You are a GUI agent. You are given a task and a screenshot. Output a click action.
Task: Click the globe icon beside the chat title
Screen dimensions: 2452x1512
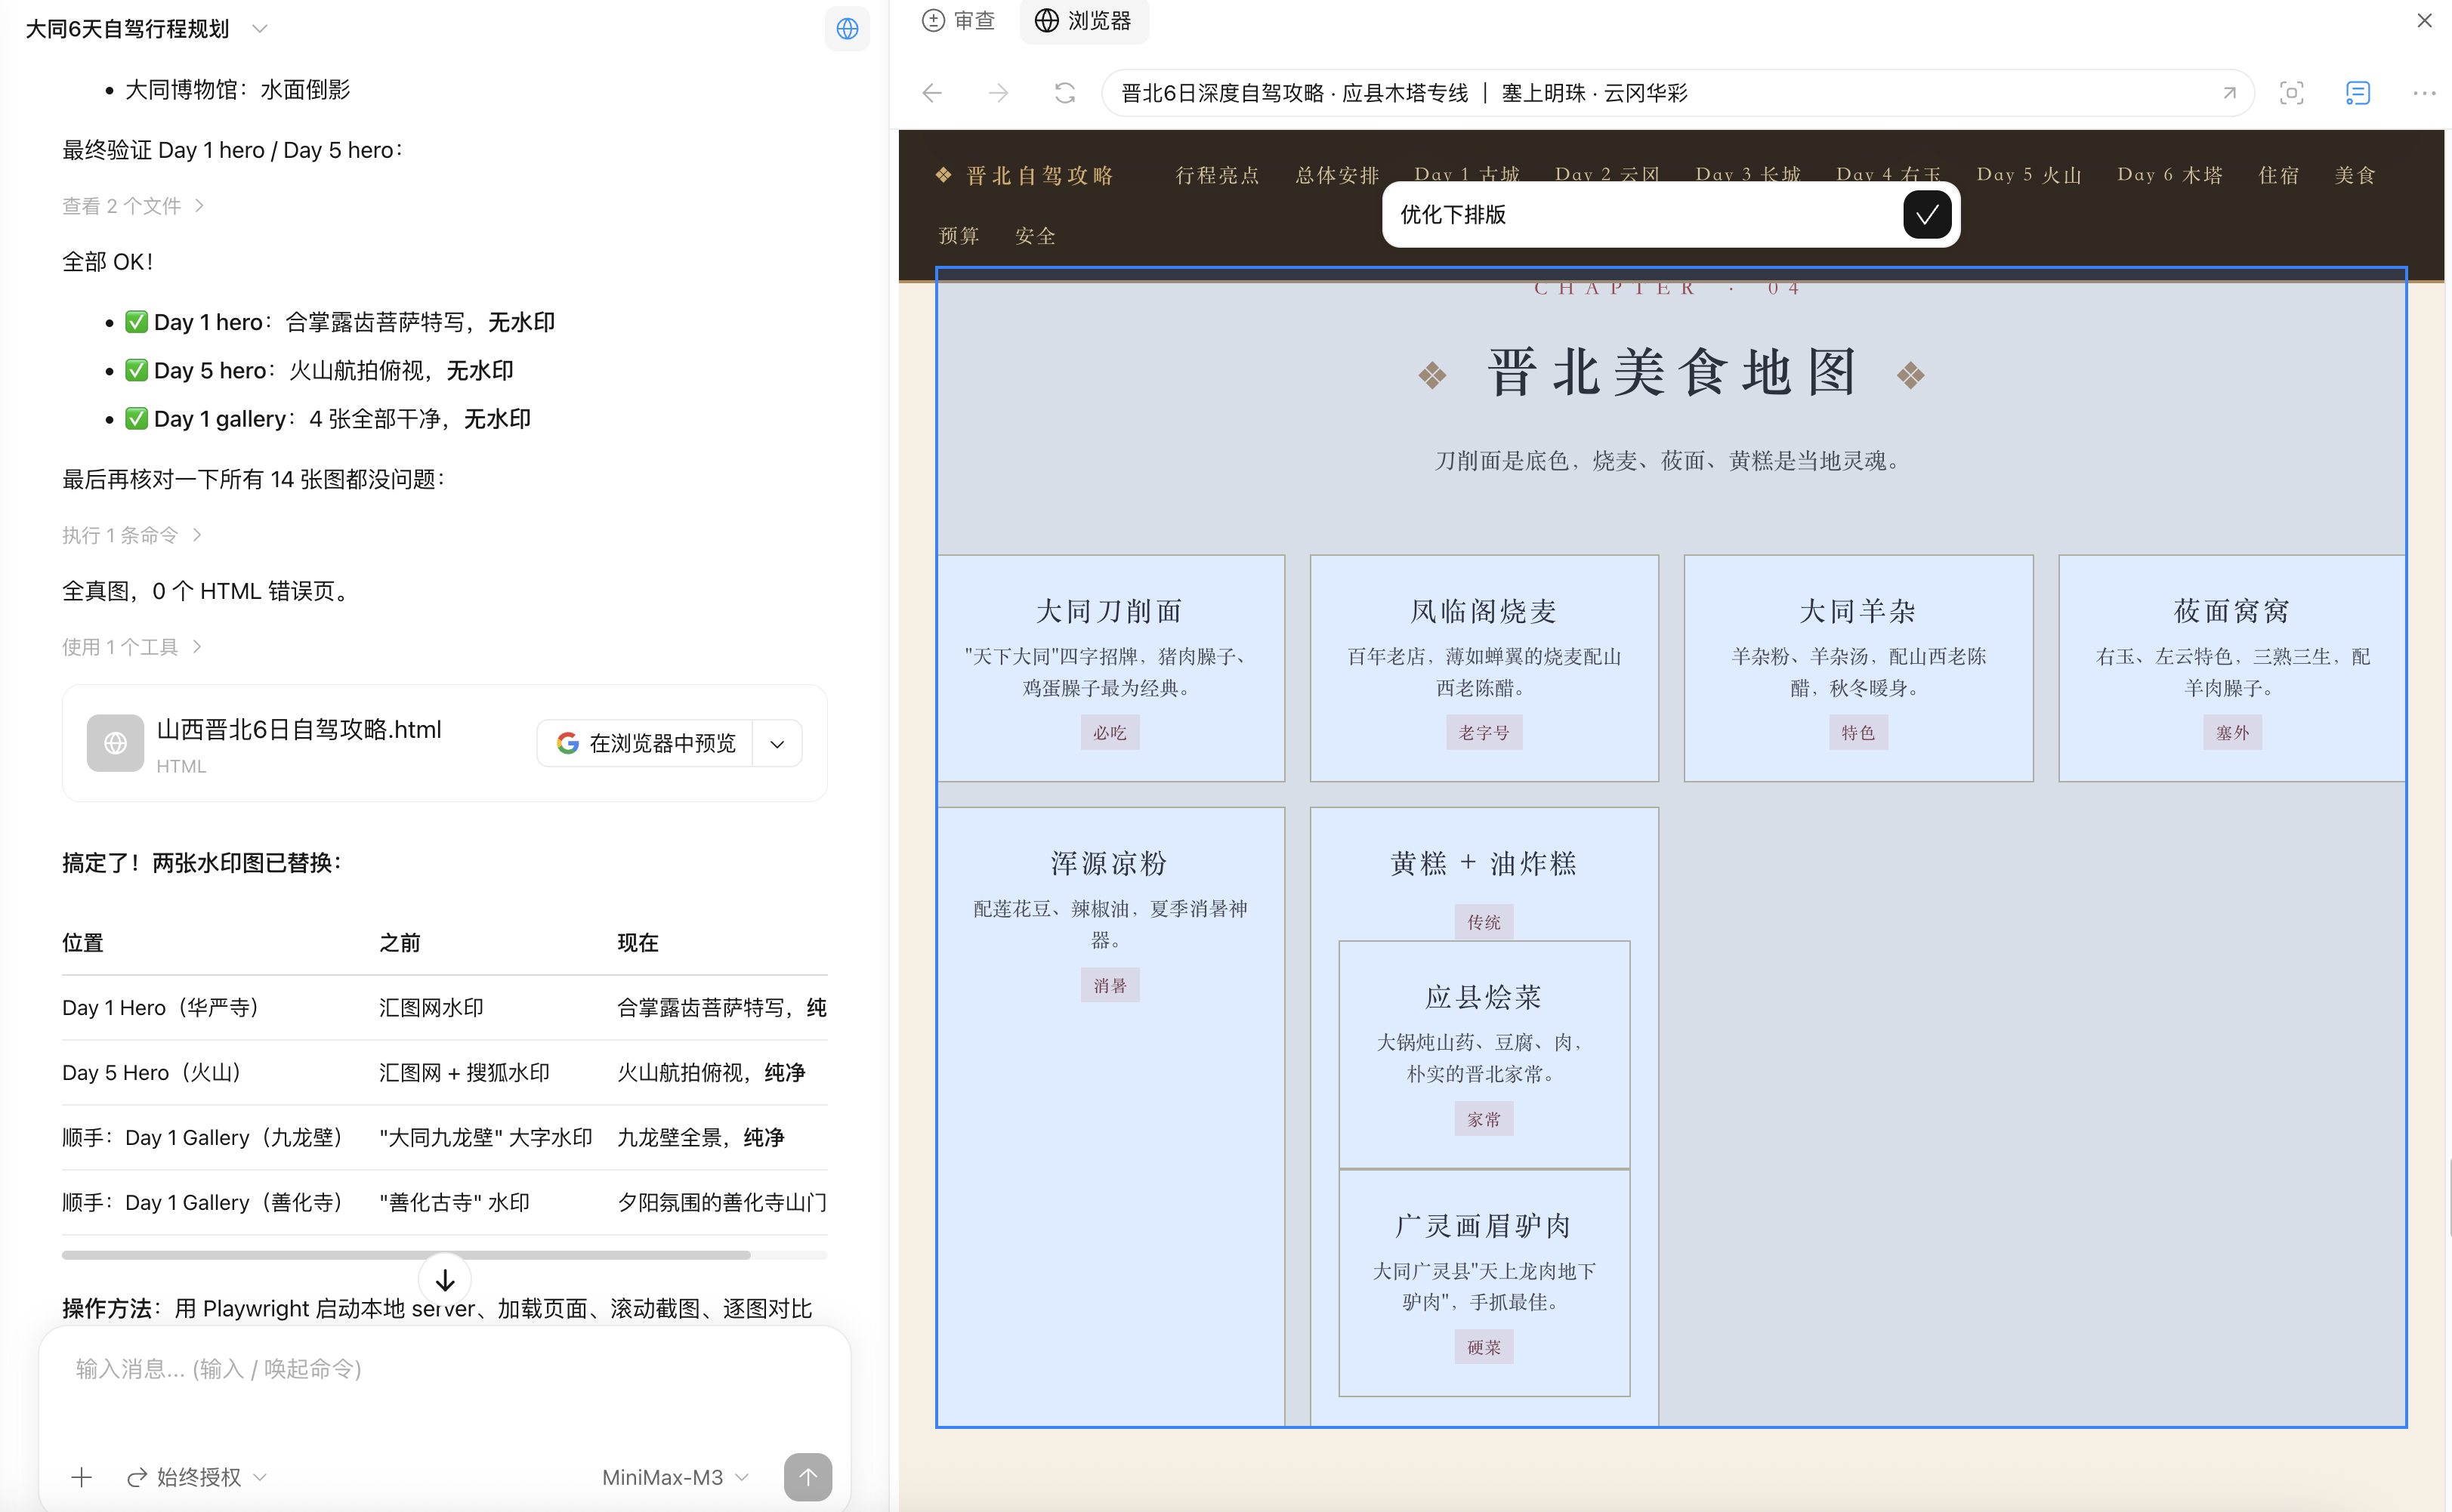(847, 29)
